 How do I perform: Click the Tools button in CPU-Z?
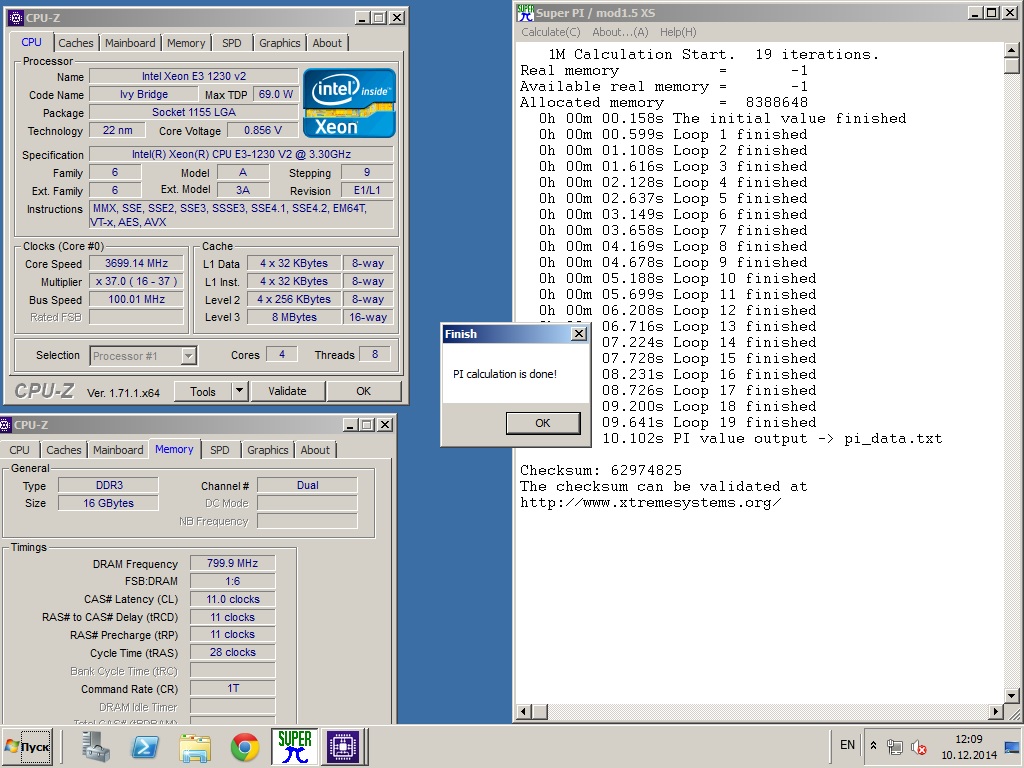point(202,391)
